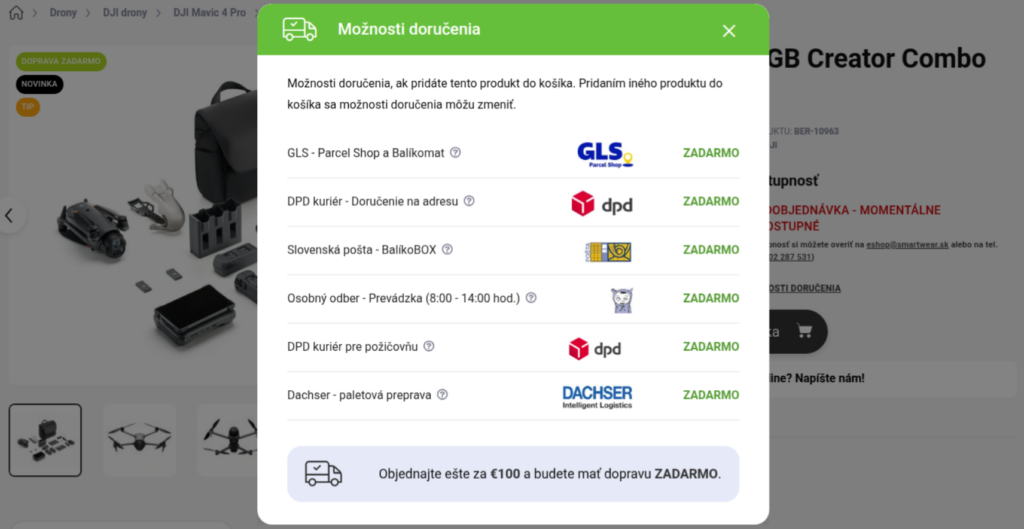Click the home icon in breadcrumb
Image resolution: width=1024 pixels, height=529 pixels.
(16, 12)
